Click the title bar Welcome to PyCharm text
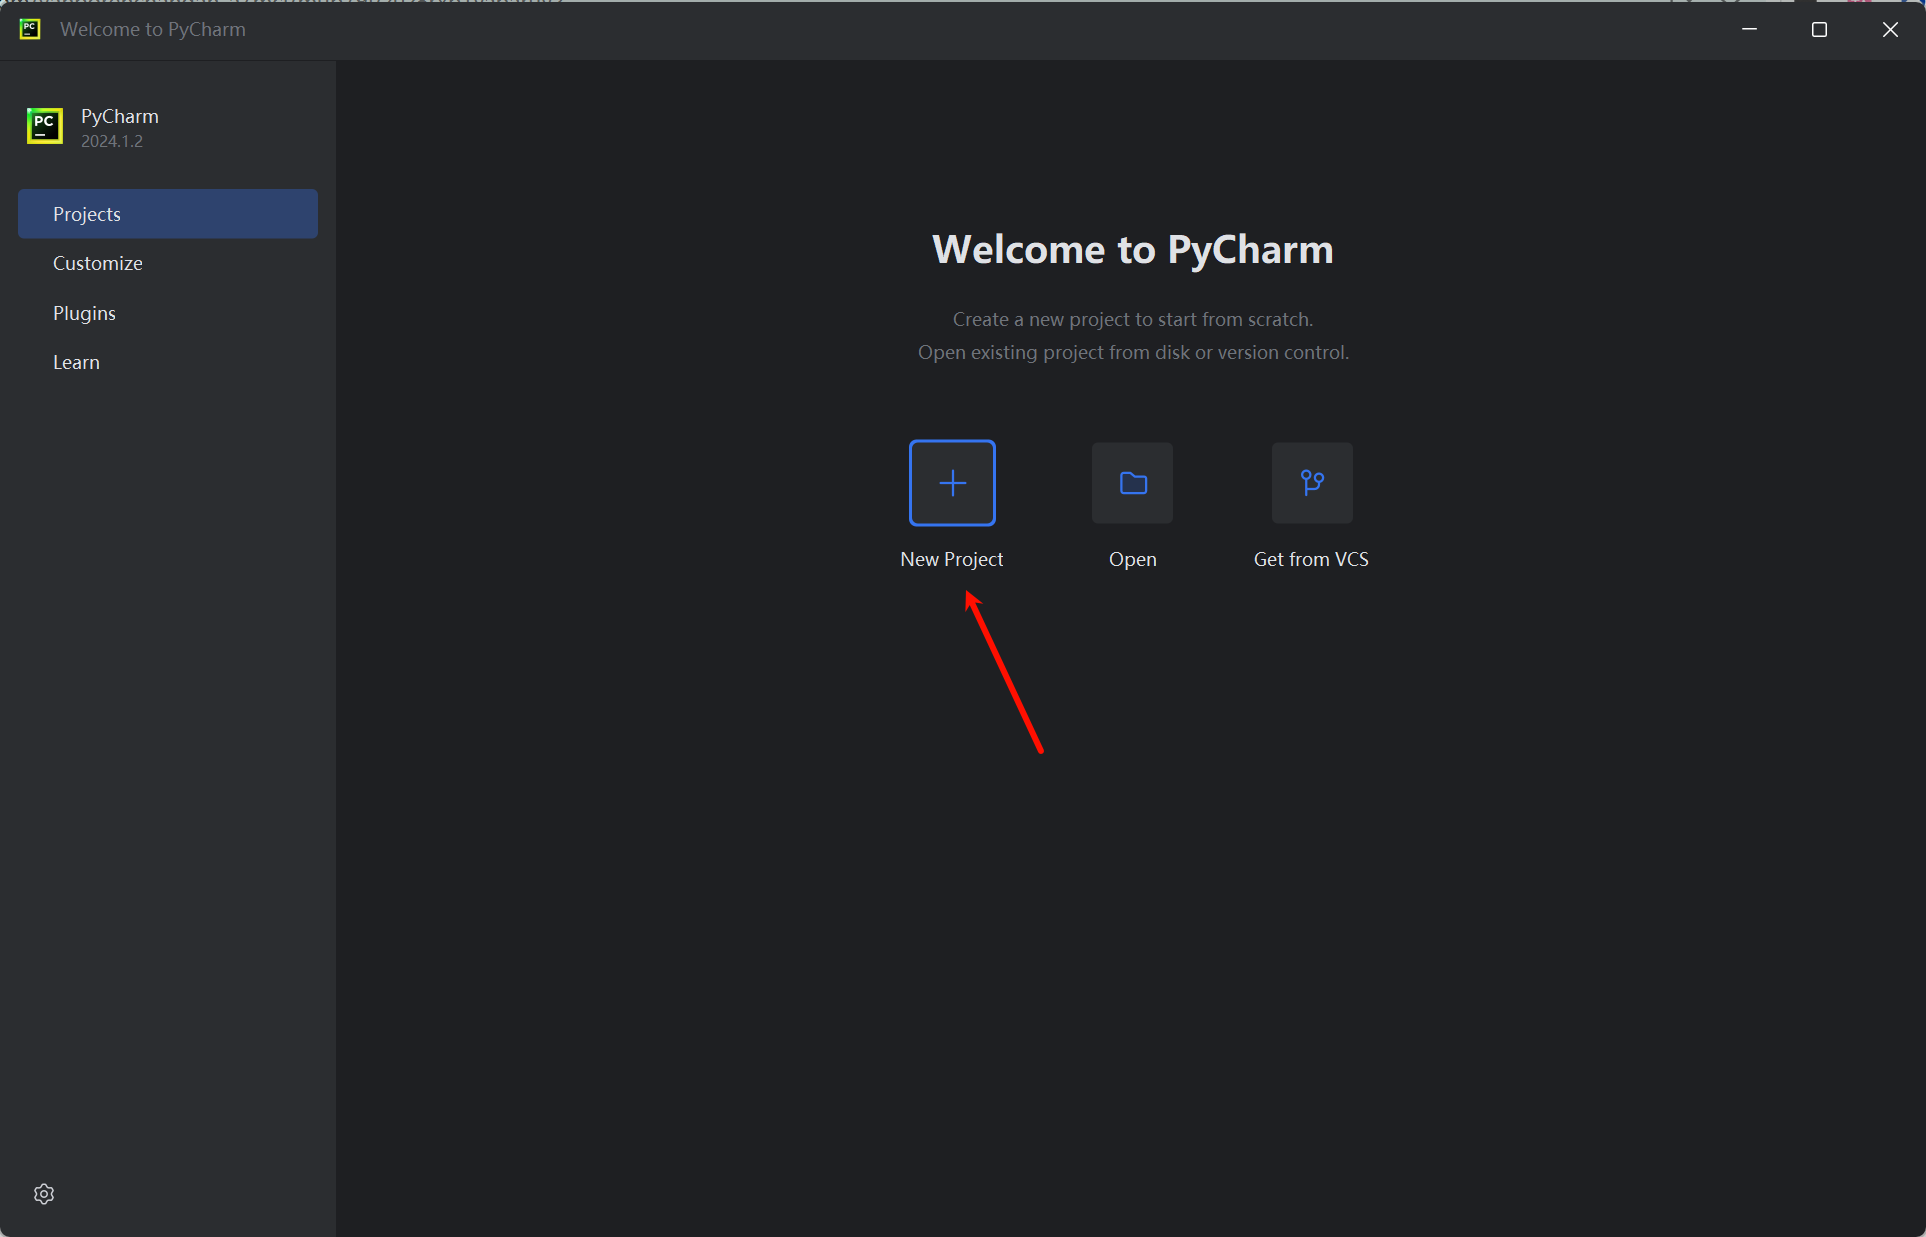The width and height of the screenshot is (1926, 1237). (152, 29)
